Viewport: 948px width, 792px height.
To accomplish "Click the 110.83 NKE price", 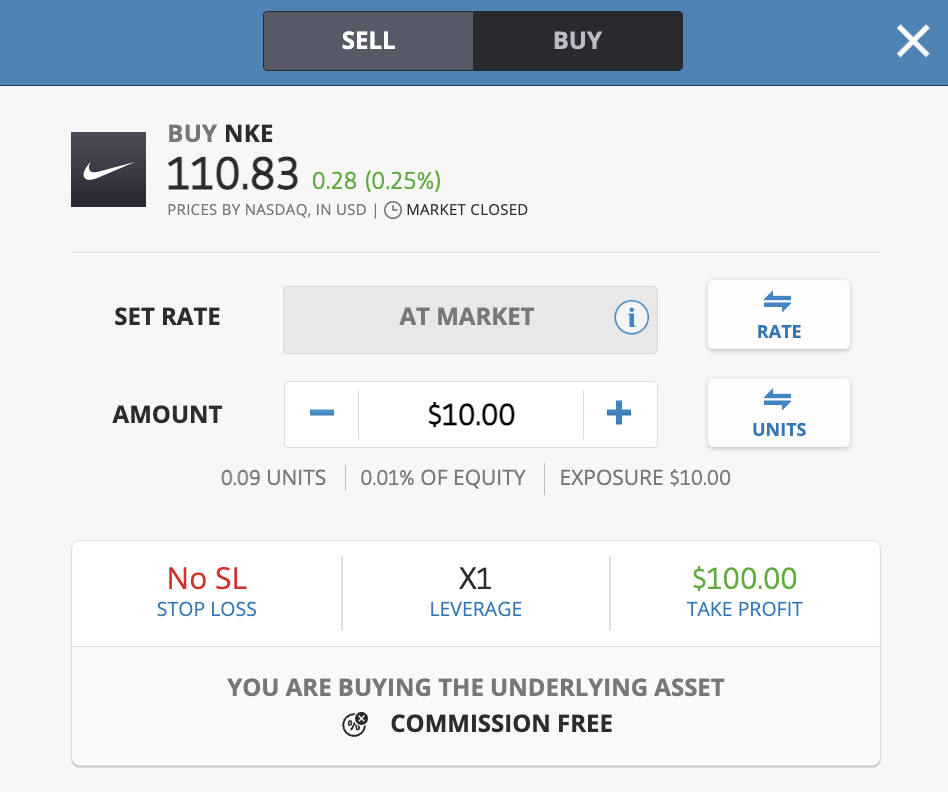I will coord(232,174).
